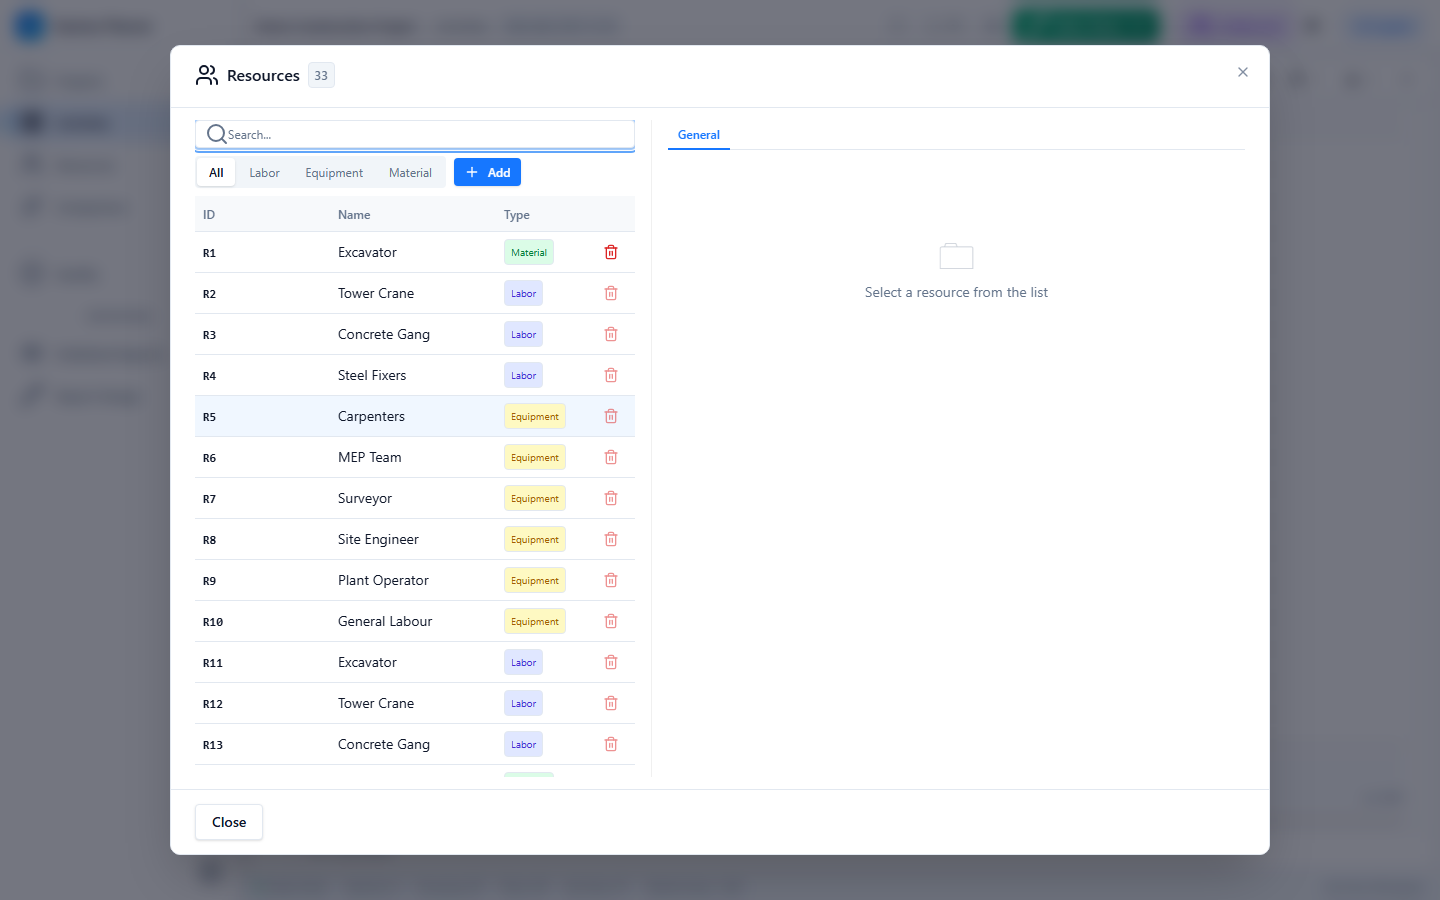Click the Equipment tag on Carpenters
The height and width of the screenshot is (900, 1440).
tap(535, 416)
